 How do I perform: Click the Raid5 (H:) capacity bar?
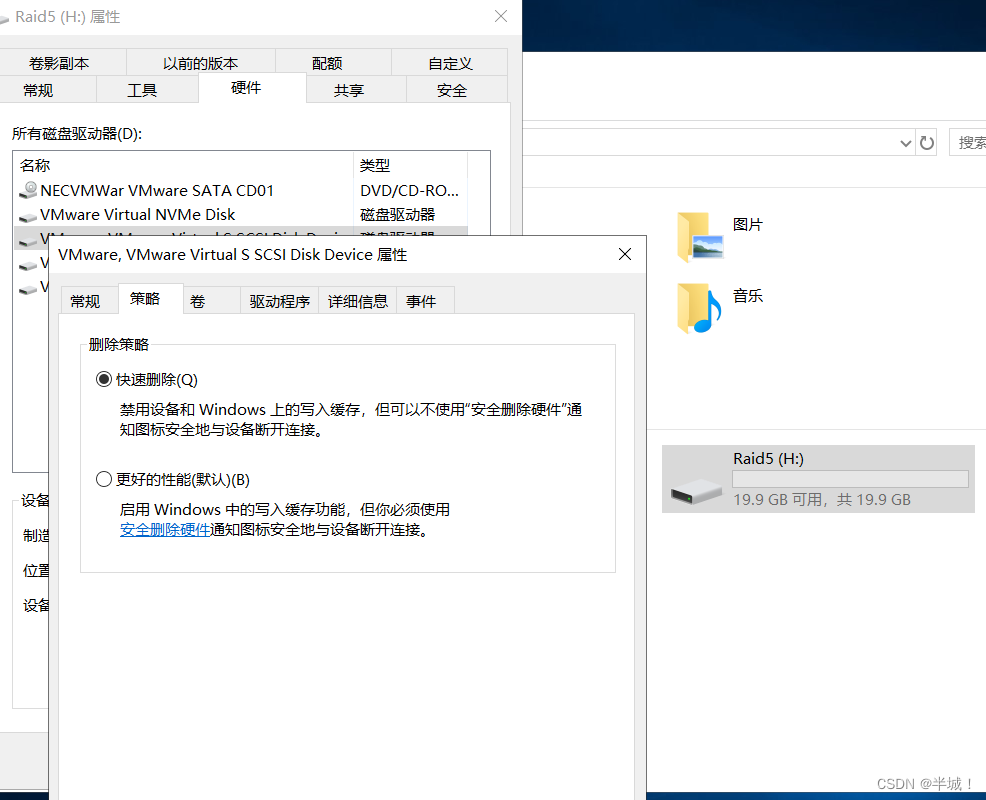pyautogui.click(x=850, y=478)
